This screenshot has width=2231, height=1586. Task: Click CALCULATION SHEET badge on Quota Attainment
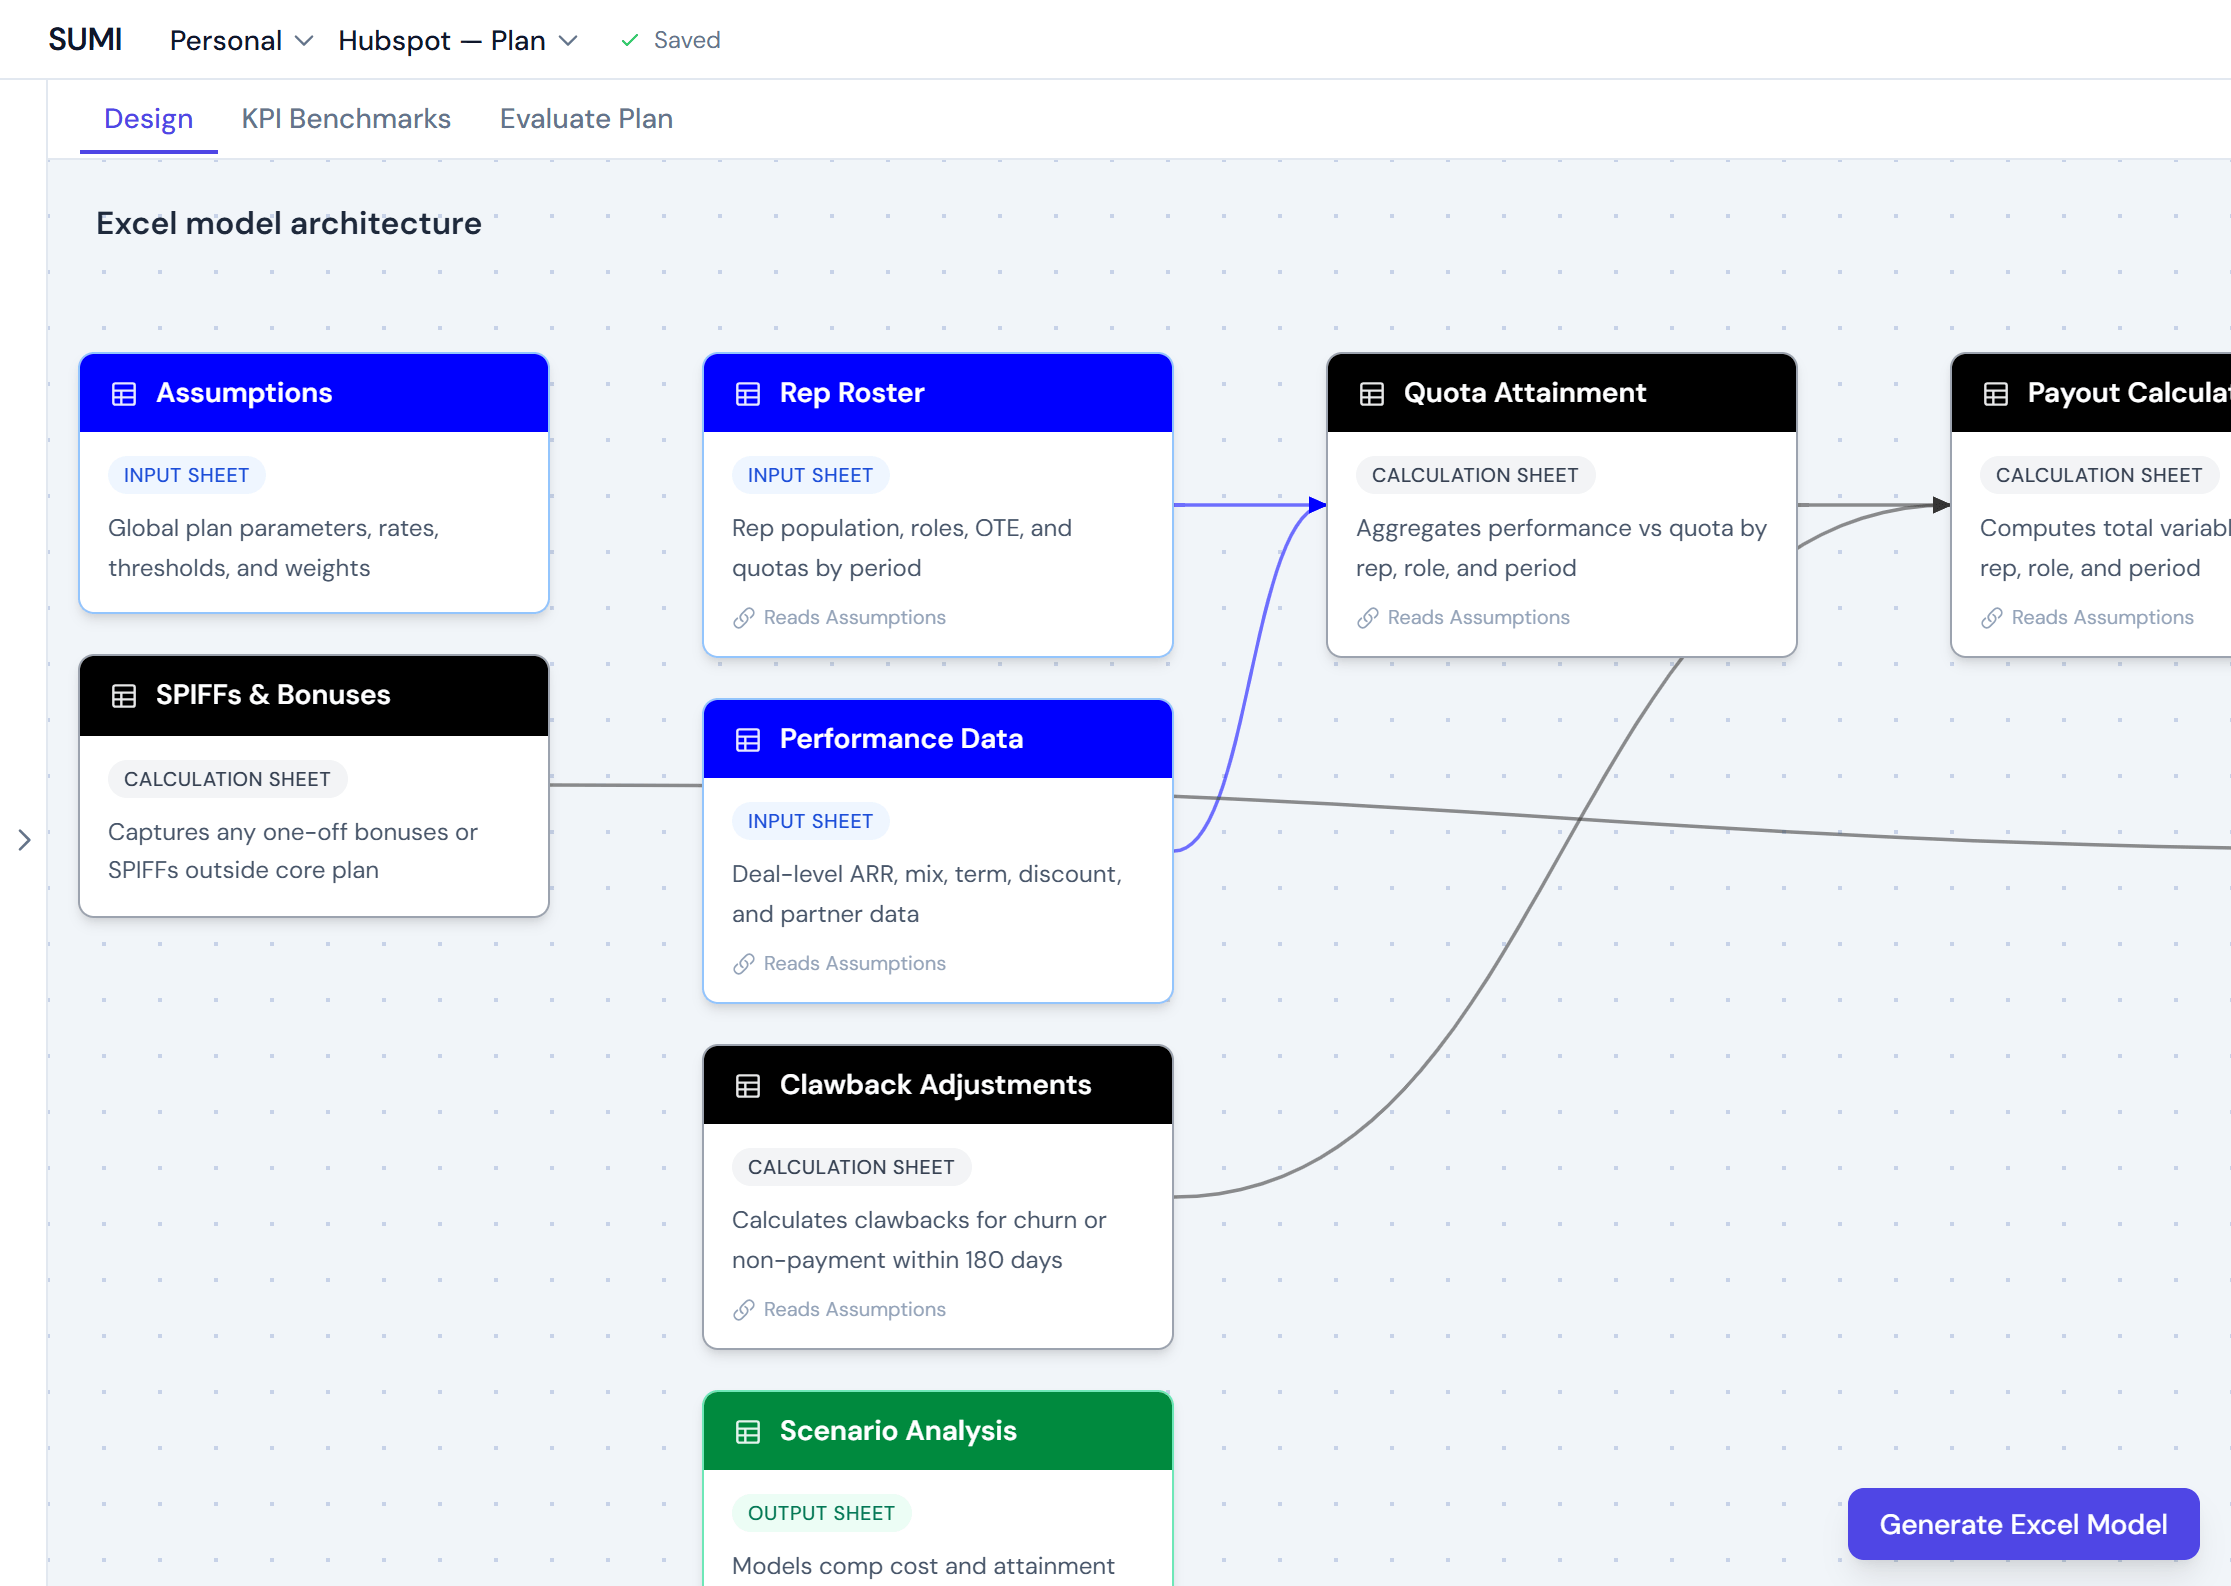pyautogui.click(x=1475, y=475)
